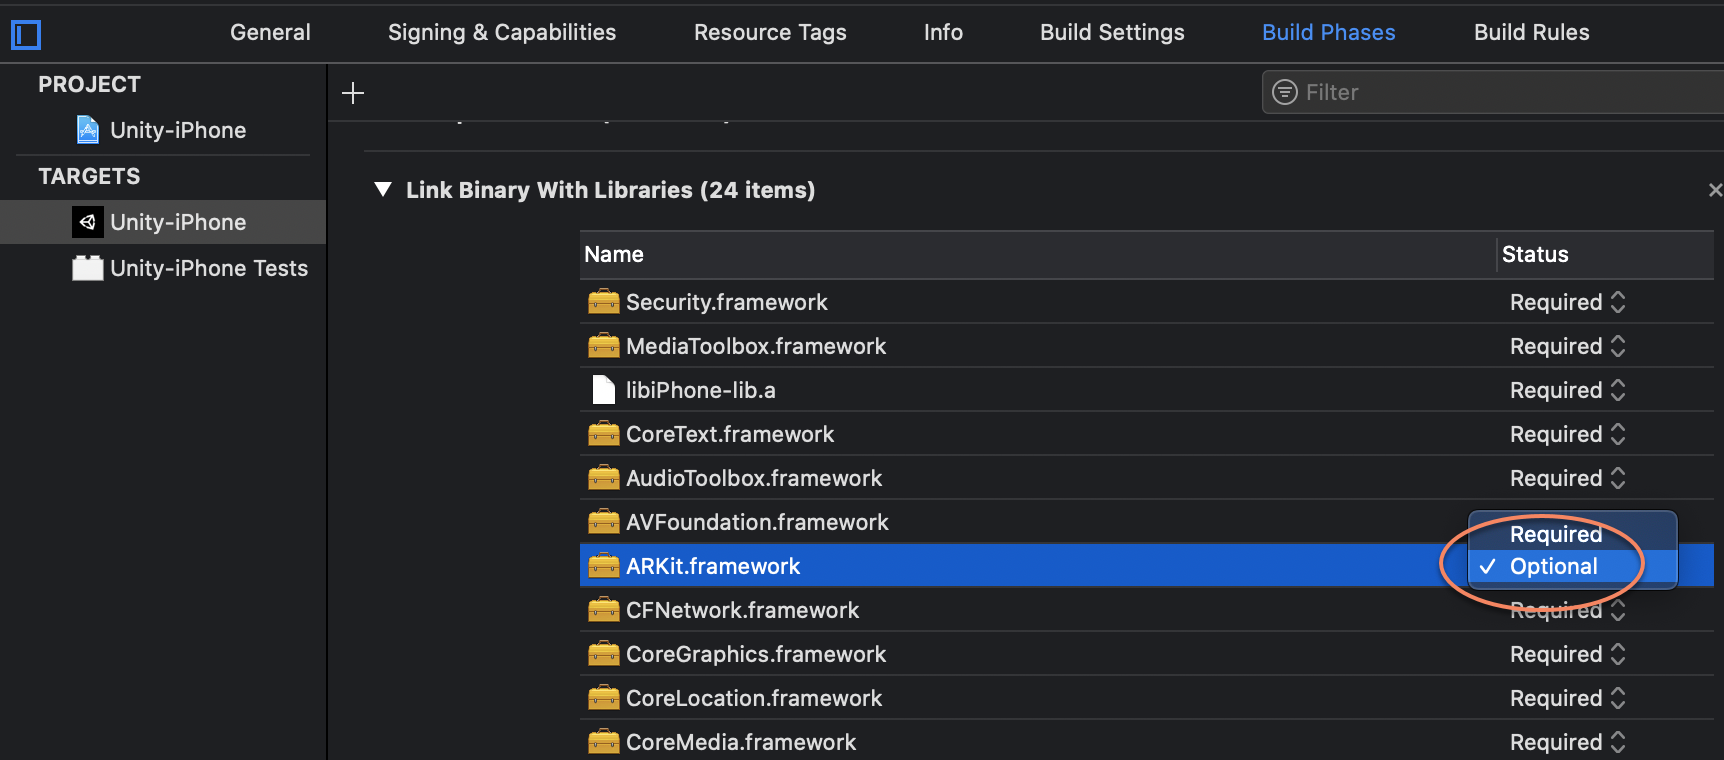Screen dimensions: 1724x760
Task: Click the plus icon to add build phase
Action: pos(353,93)
